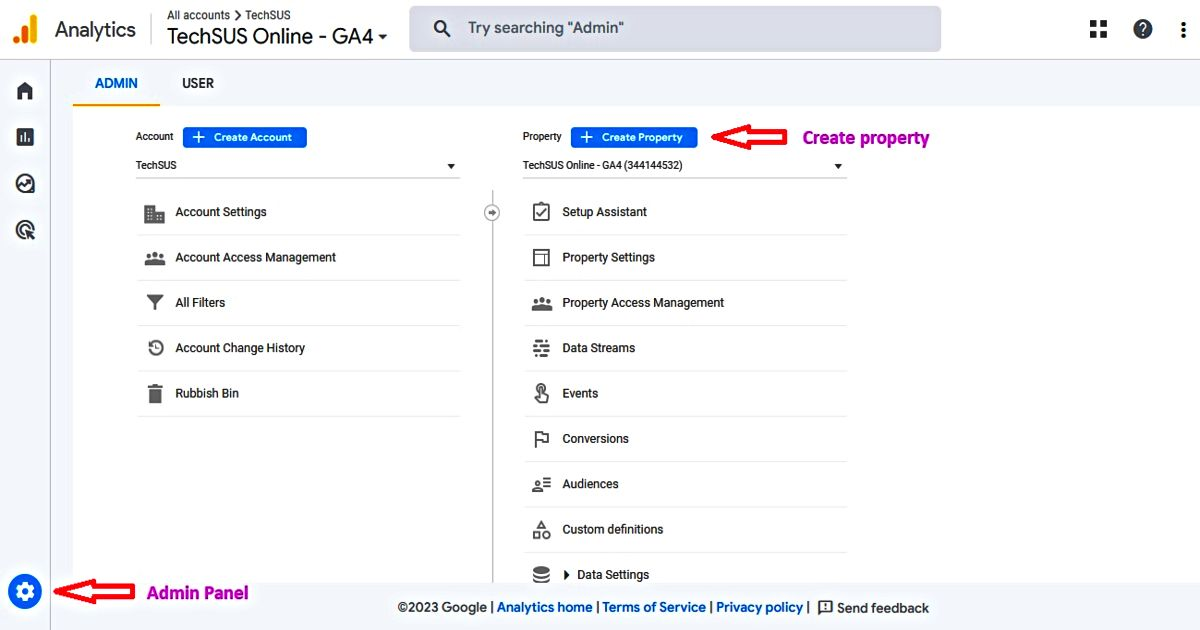Click the Conversions flag icon
Viewport: 1200px width, 630px height.
[x=541, y=439]
